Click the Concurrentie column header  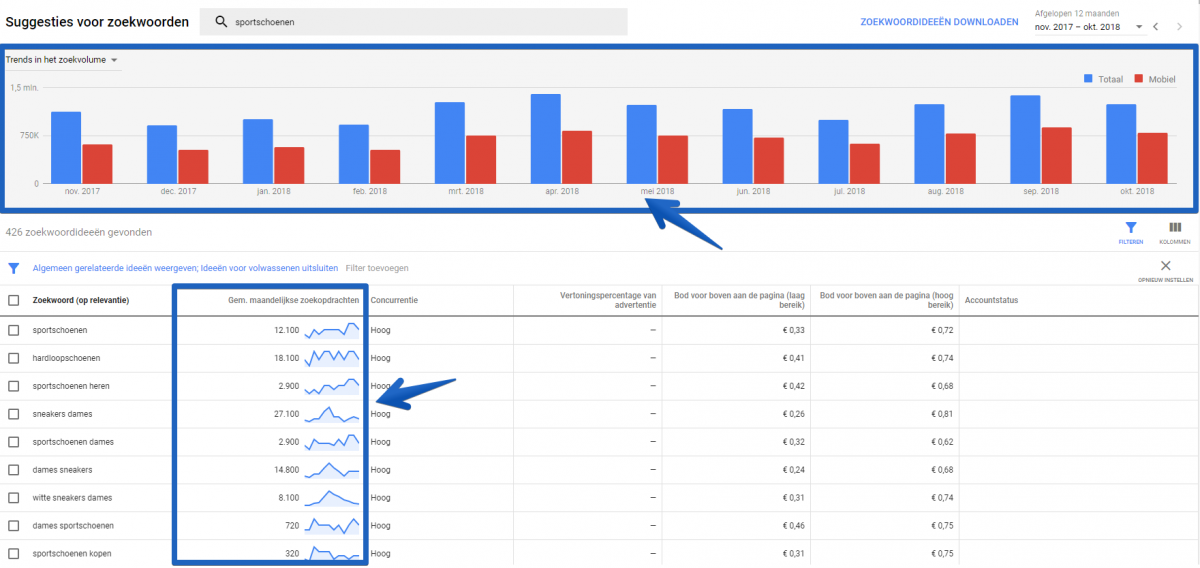(394, 300)
